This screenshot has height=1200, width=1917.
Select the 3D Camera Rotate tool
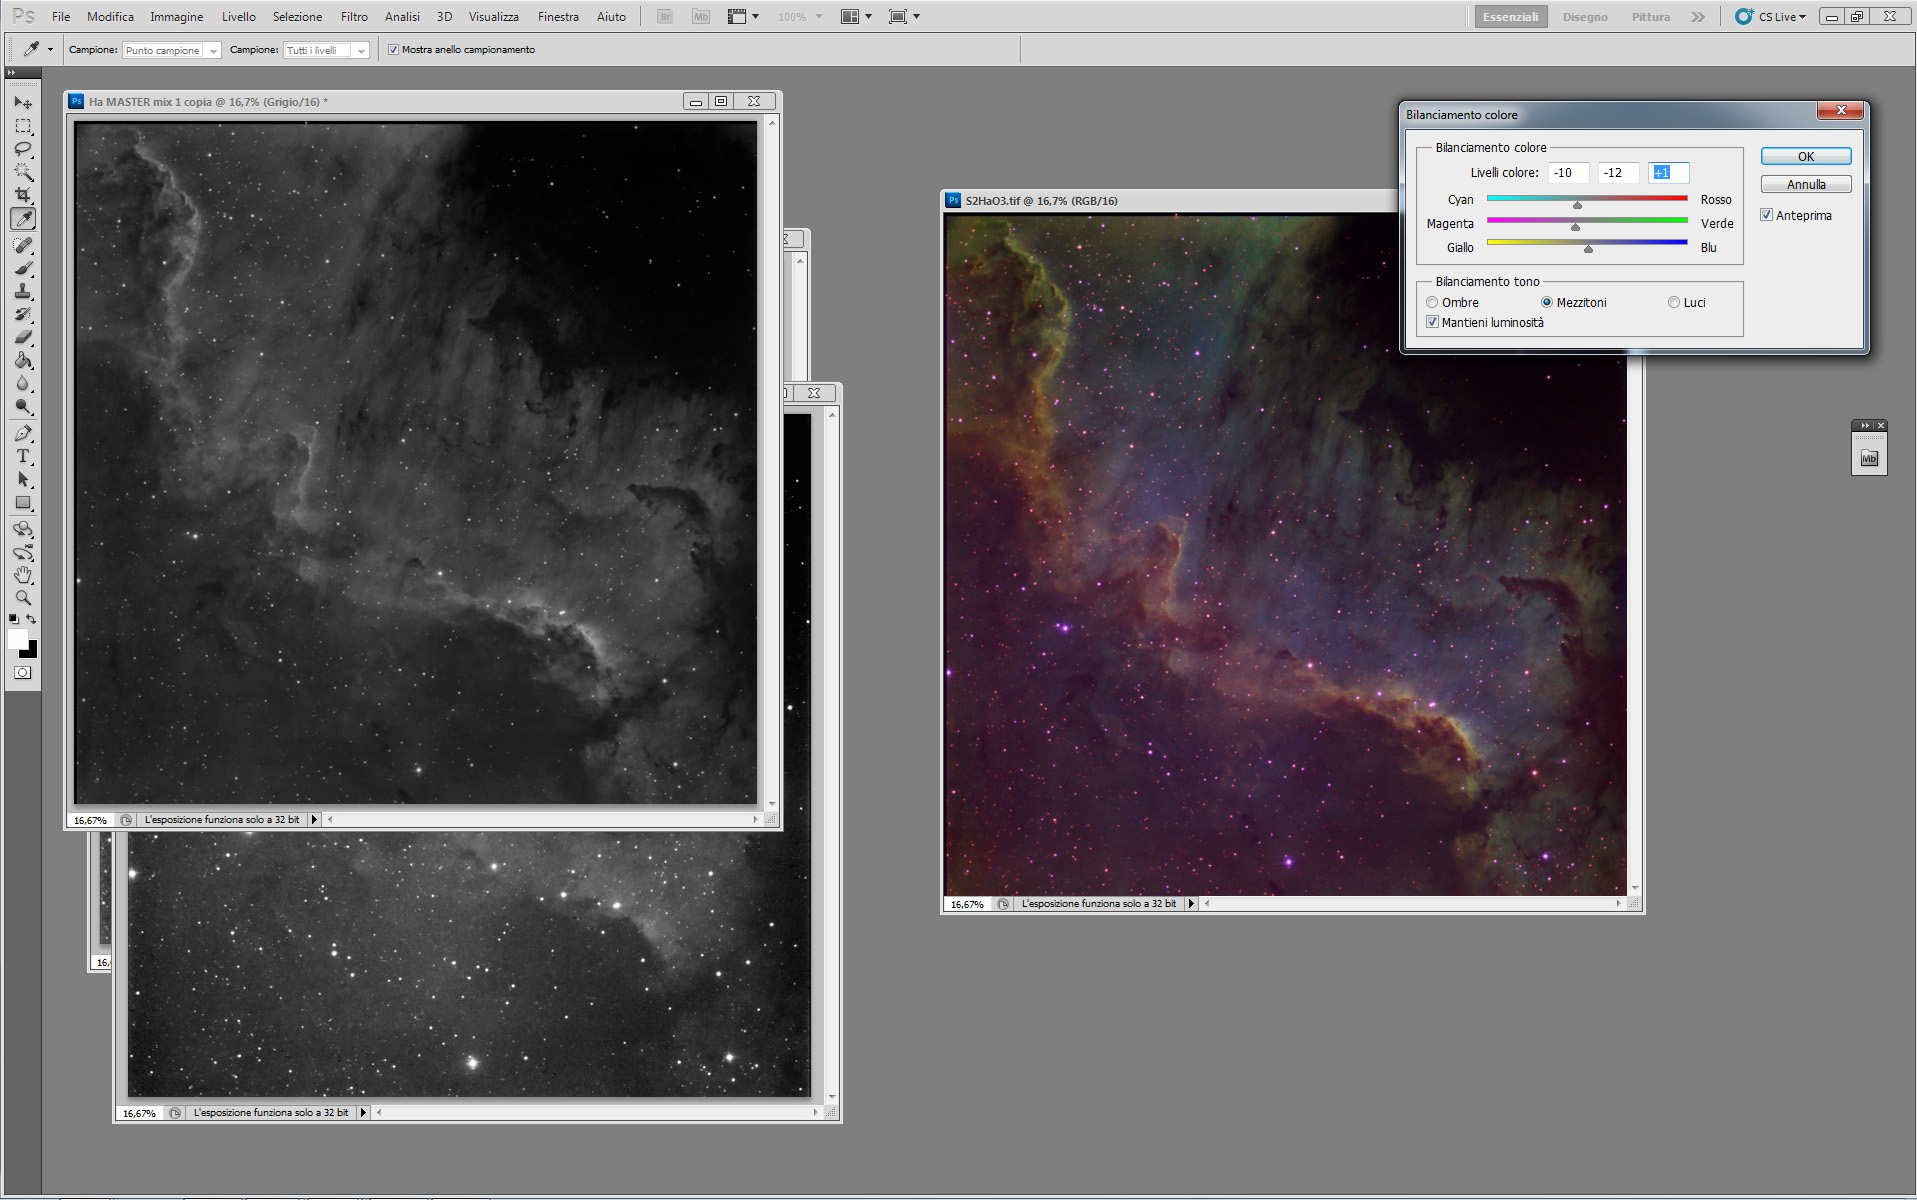(23, 552)
